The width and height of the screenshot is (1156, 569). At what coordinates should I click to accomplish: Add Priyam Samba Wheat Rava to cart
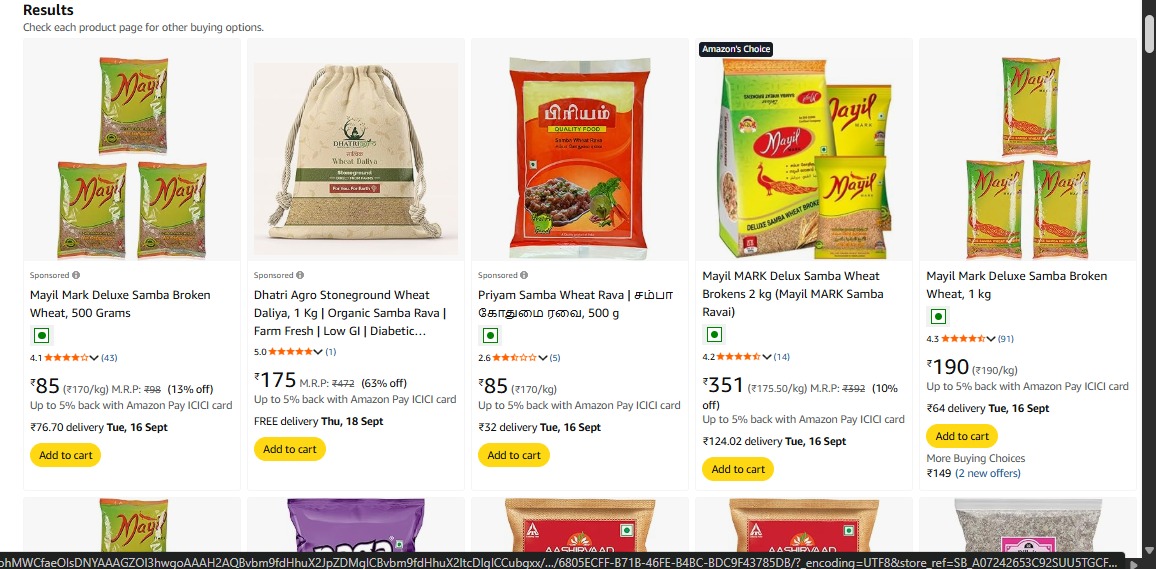[514, 455]
